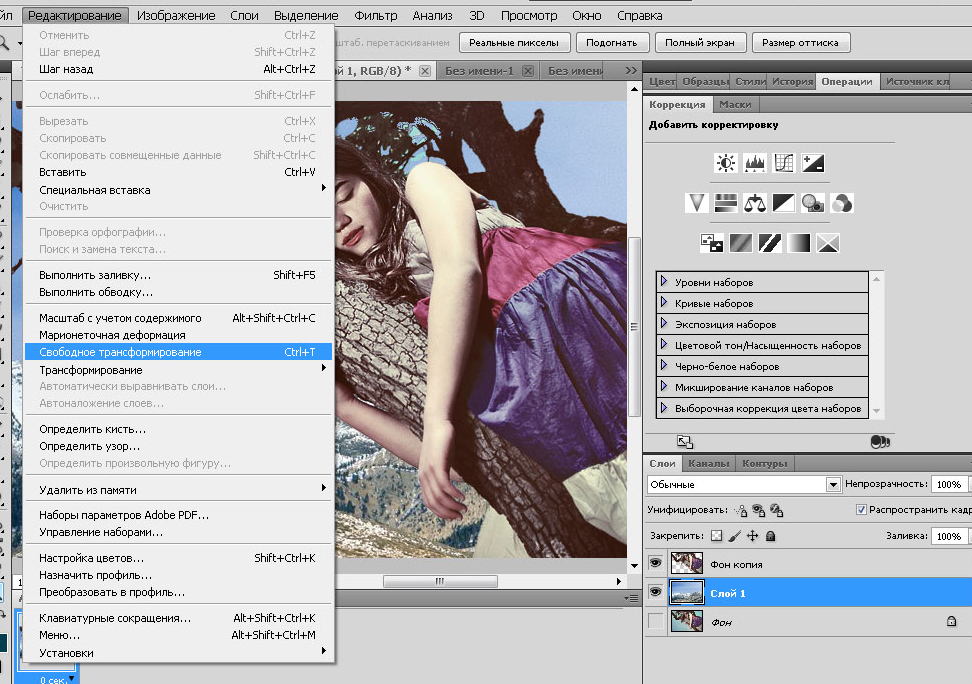Add a Gradient Map adjustment icon
The image size is (972, 684).
pyautogui.click(x=798, y=242)
